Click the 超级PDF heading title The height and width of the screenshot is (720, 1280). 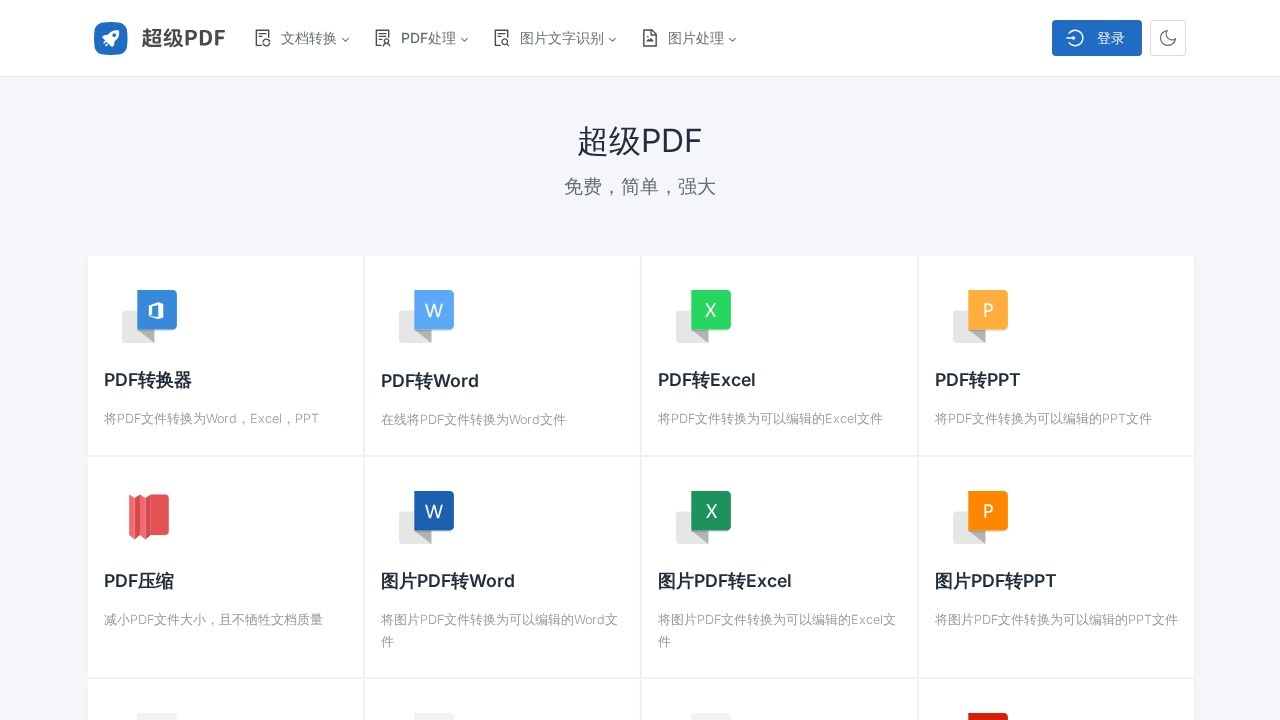pos(640,142)
